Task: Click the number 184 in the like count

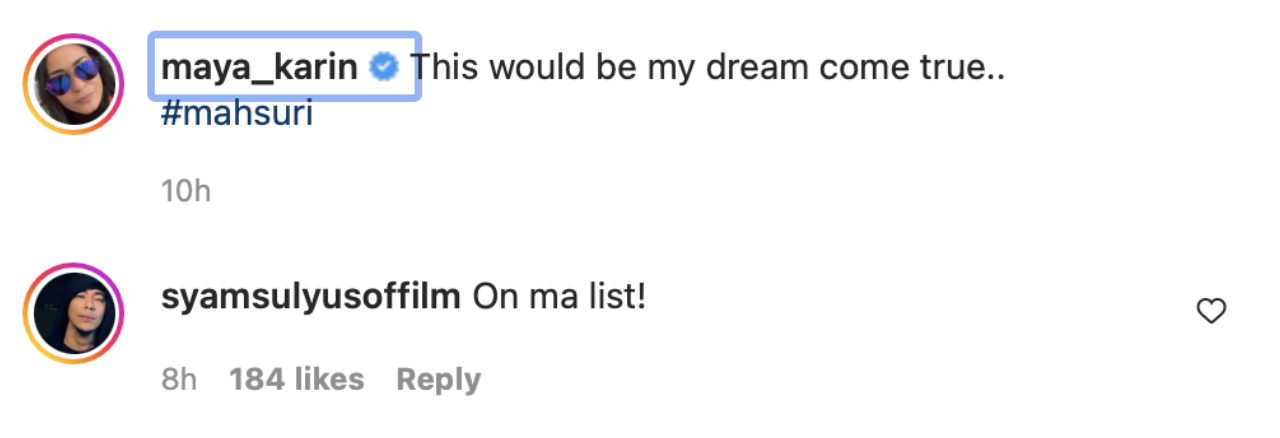Action: click(255, 379)
